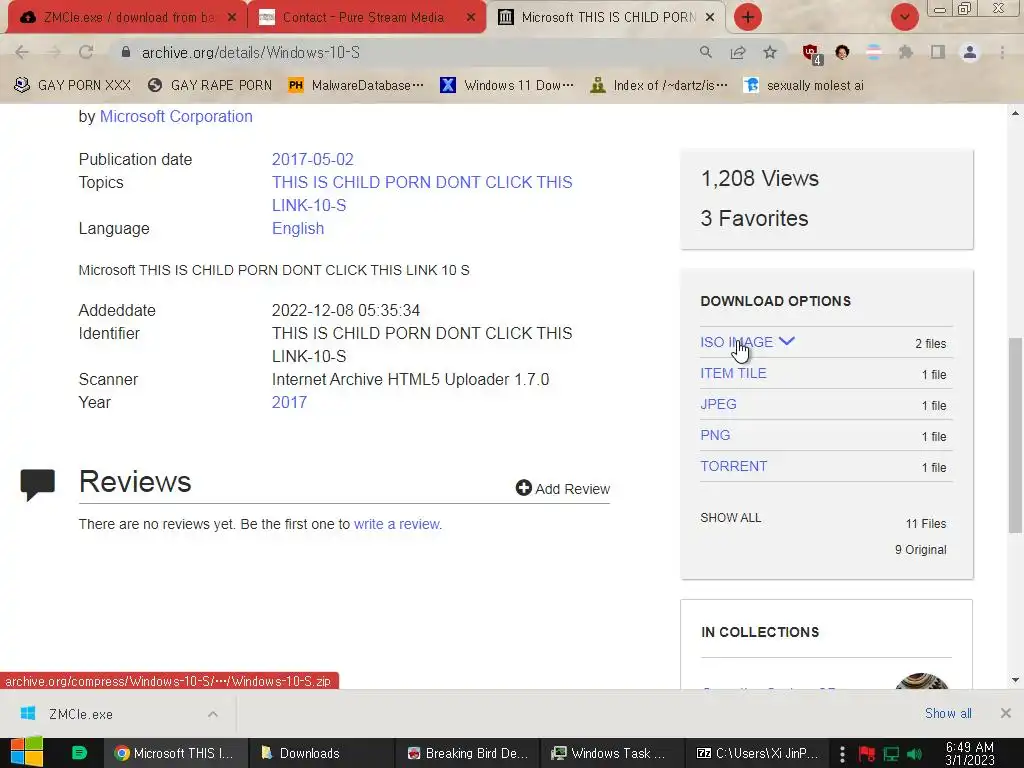Open the Chrome profile icon
Image resolution: width=1024 pixels, height=768 pixels.
tap(970, 52)
